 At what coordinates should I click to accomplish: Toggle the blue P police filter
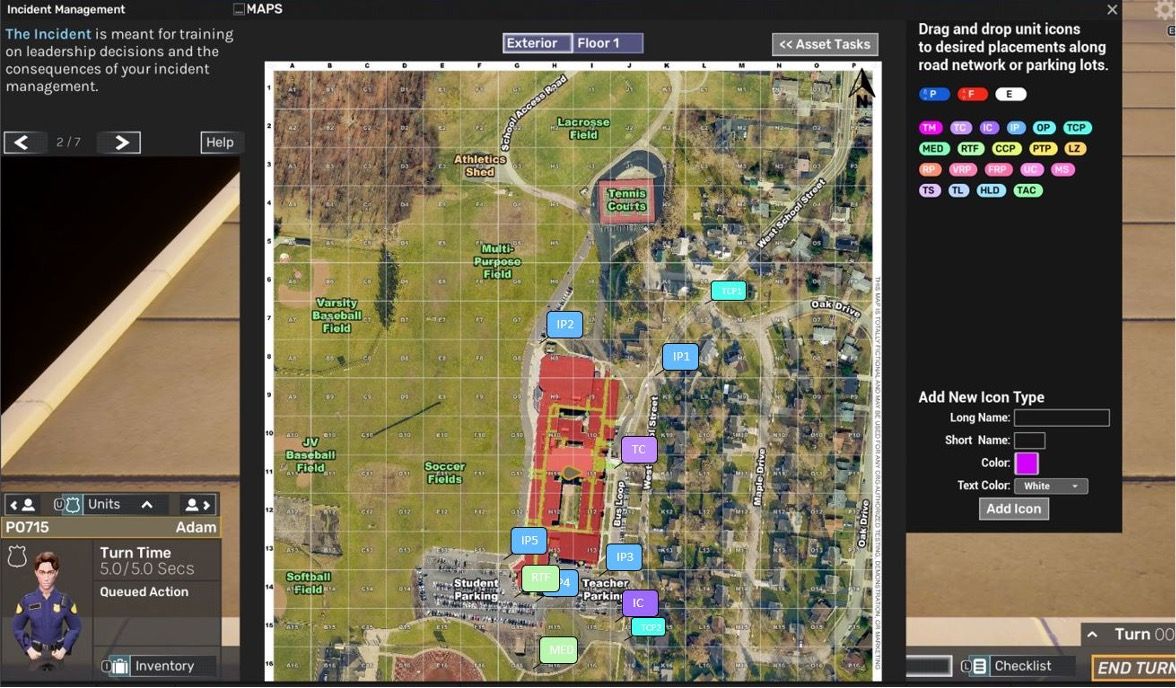934,94
